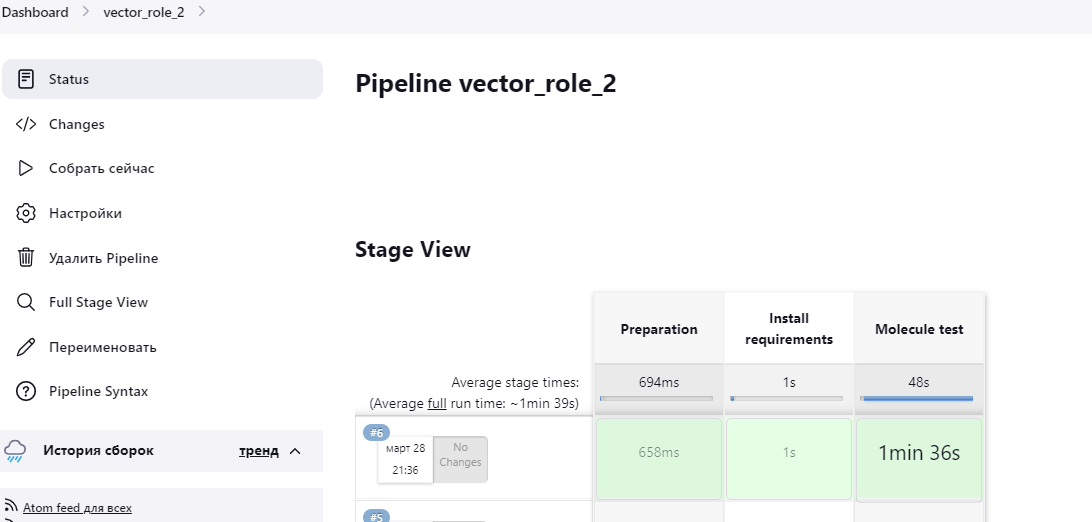Click the gear icon for Настройки
This screenshot has height=522, width=1092.
(x=27, y=213)
